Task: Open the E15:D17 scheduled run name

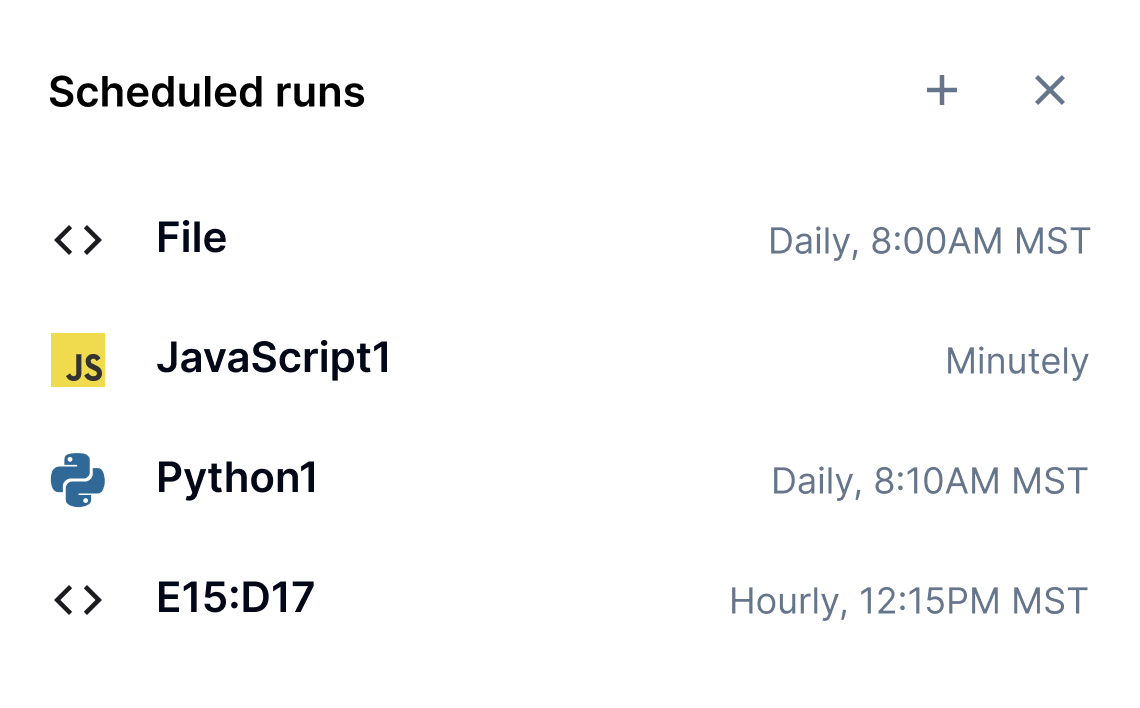Action: coord(236,599)
